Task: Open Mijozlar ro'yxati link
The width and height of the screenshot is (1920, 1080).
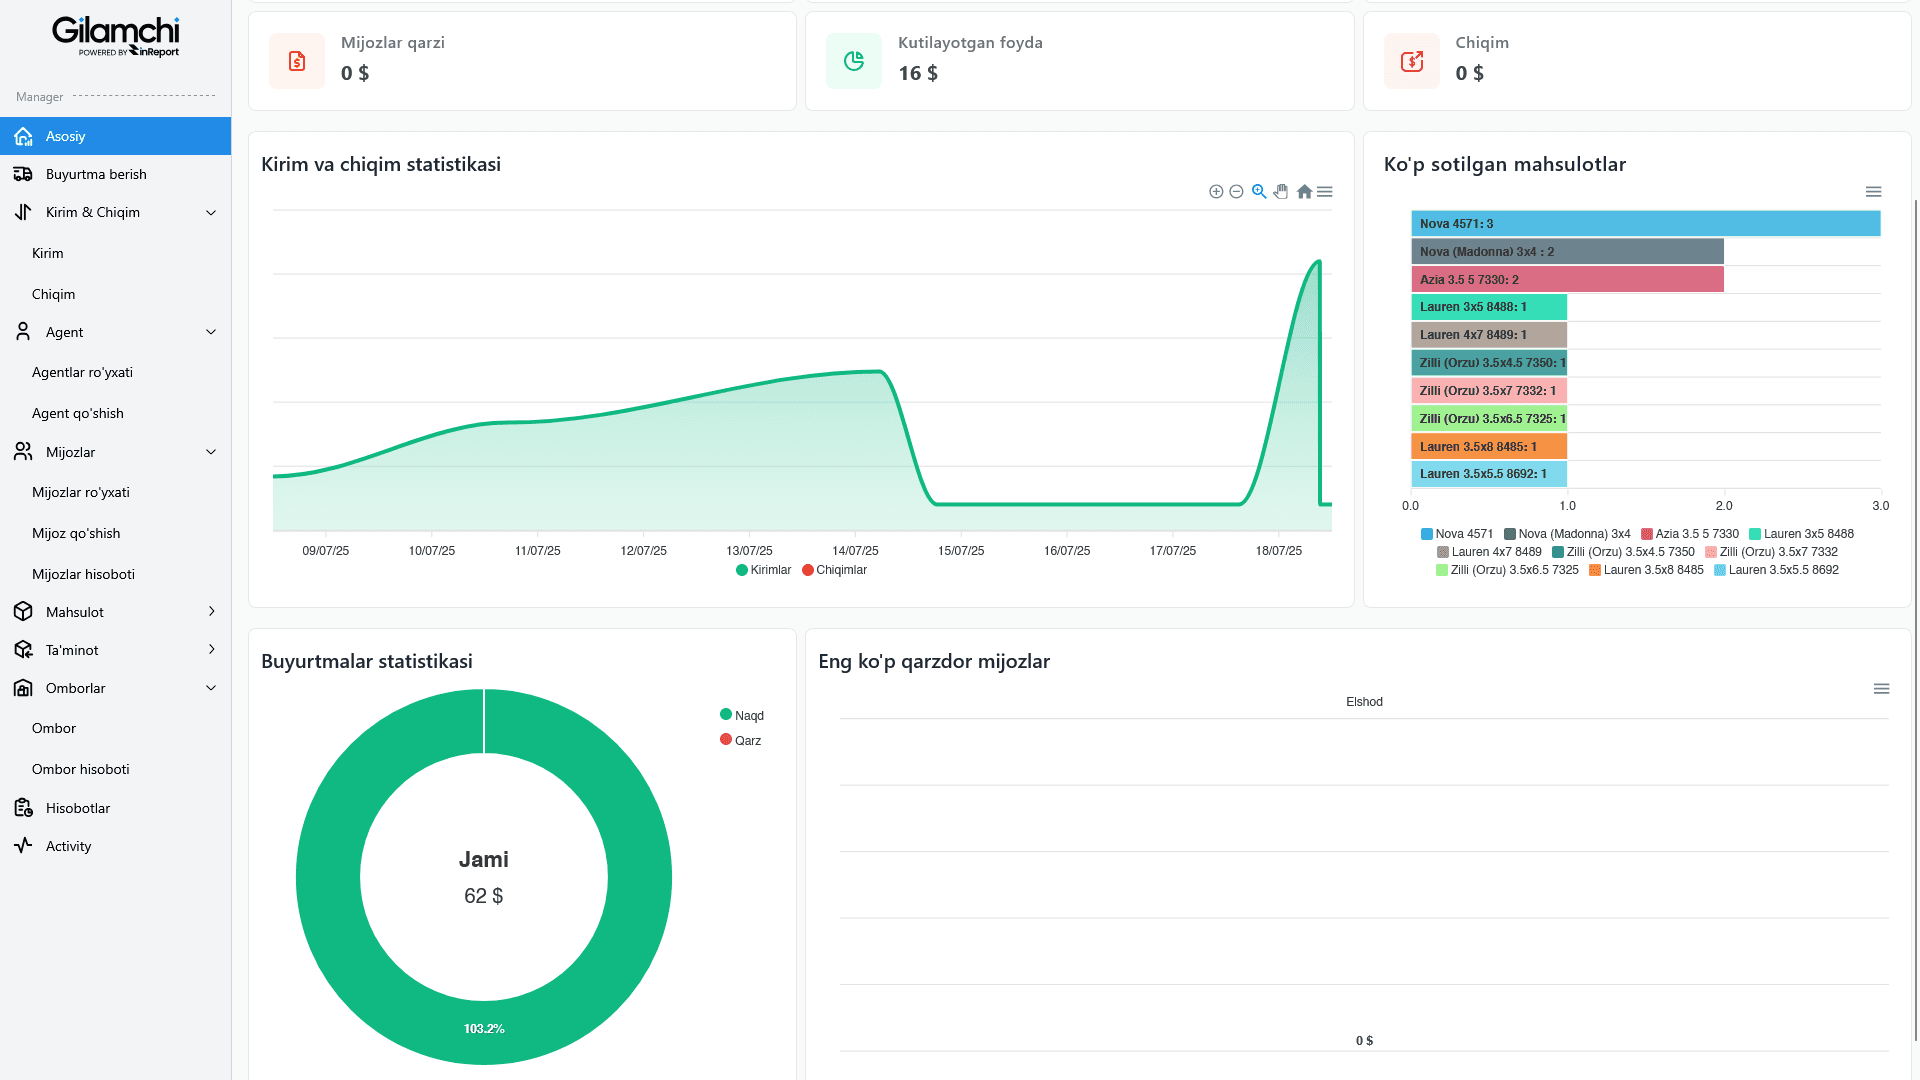Action: [x=81, y=492]
